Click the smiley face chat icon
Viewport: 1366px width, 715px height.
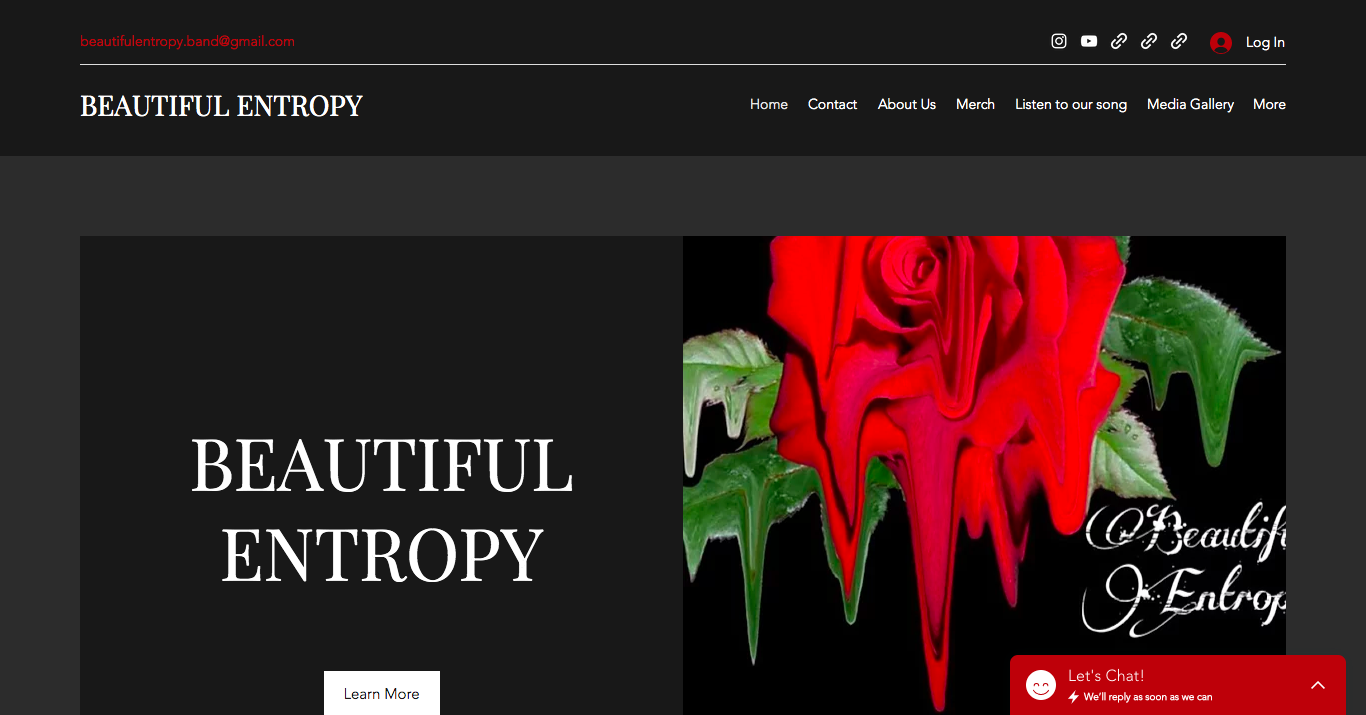tap(1041, 685)
